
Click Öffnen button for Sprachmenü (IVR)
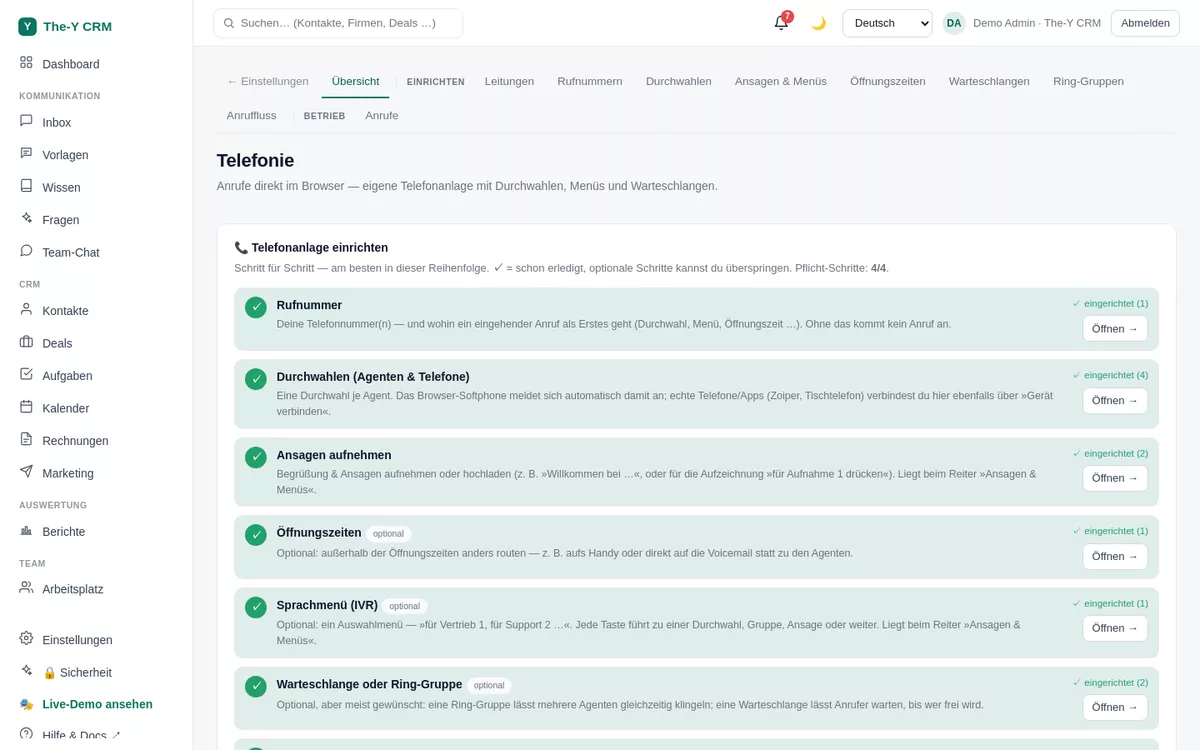click(1115, 628)
